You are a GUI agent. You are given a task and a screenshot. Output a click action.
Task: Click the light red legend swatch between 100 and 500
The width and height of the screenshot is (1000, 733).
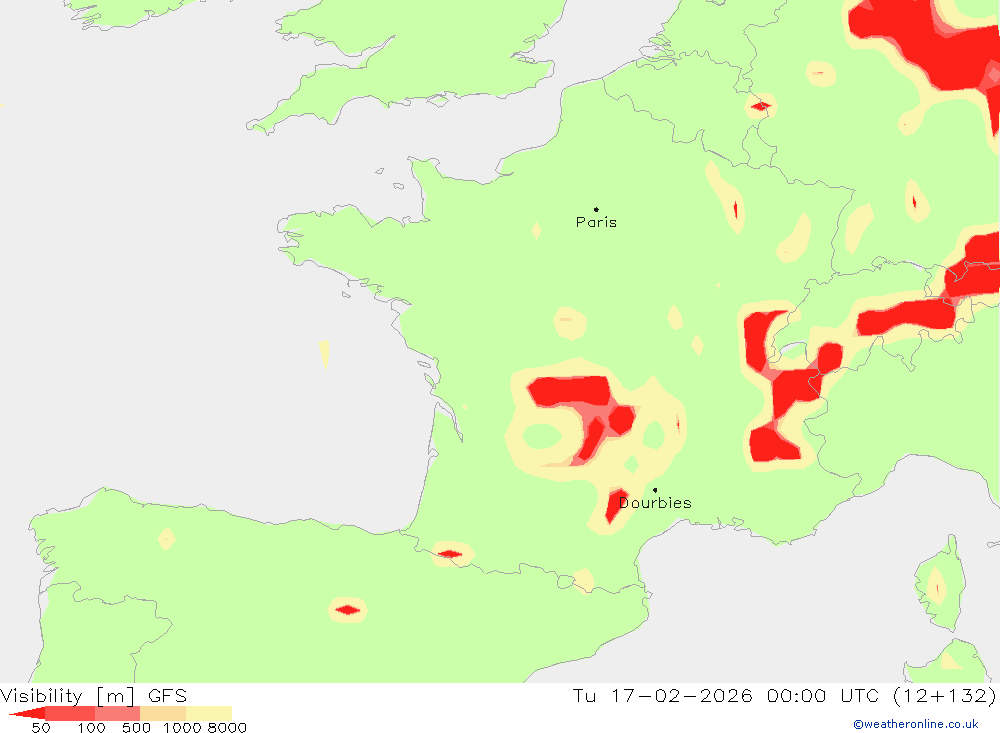tap(117, 713)
